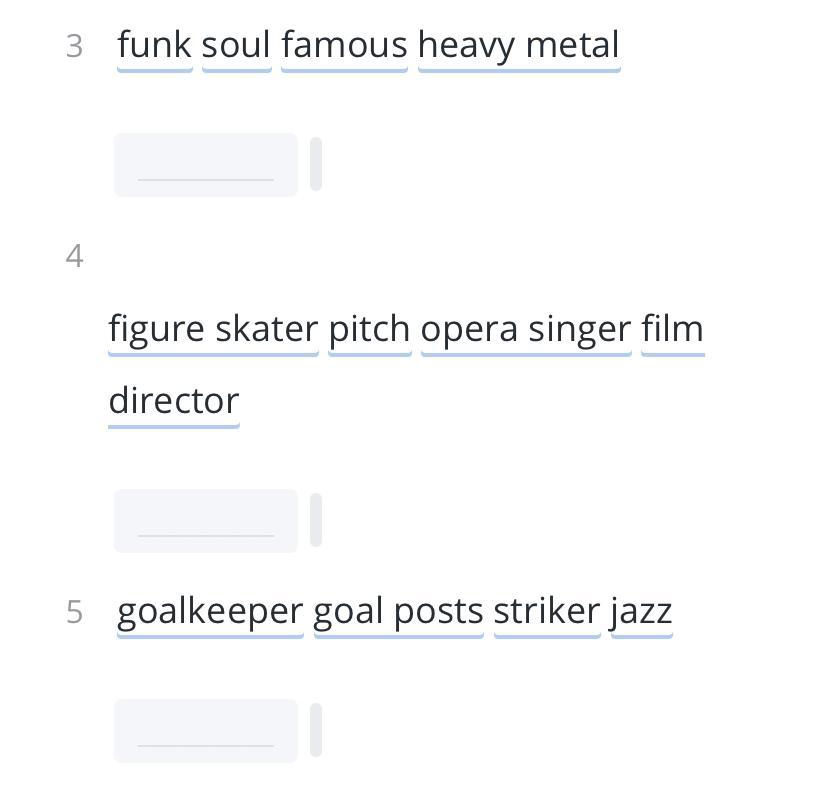
Task: Click the gray bar next to answer 4
Action: [x=316, y=521]
